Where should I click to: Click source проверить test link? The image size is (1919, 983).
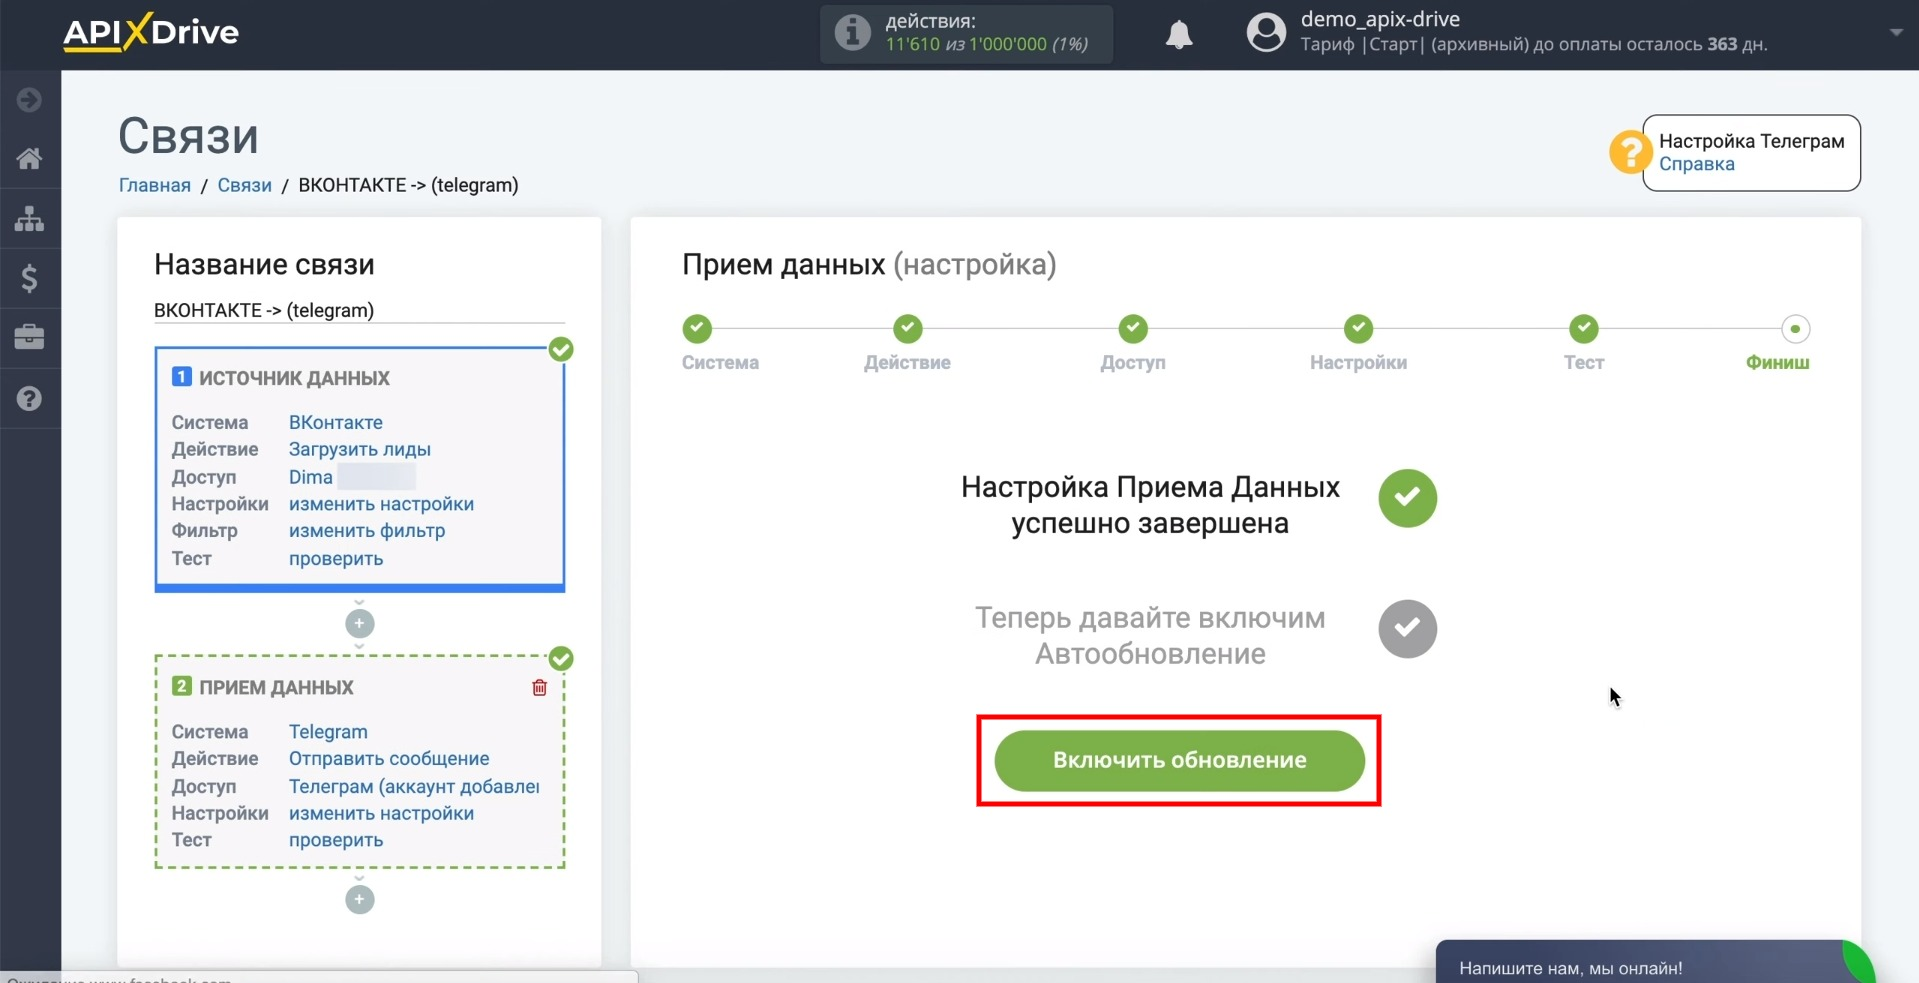pyautogui.click(x=336, y=559)
